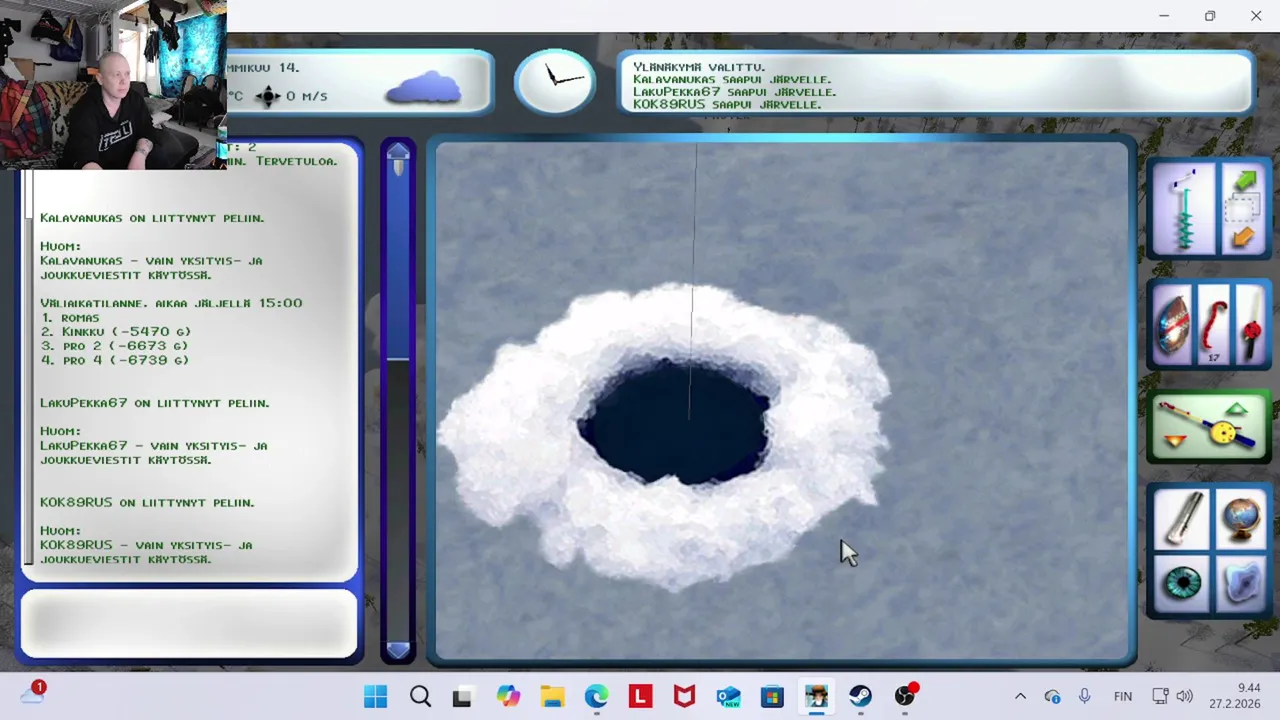The height and width of the screenshot is (720, 1280).
Task: Click the chat message input field
Action: point(188,624)
